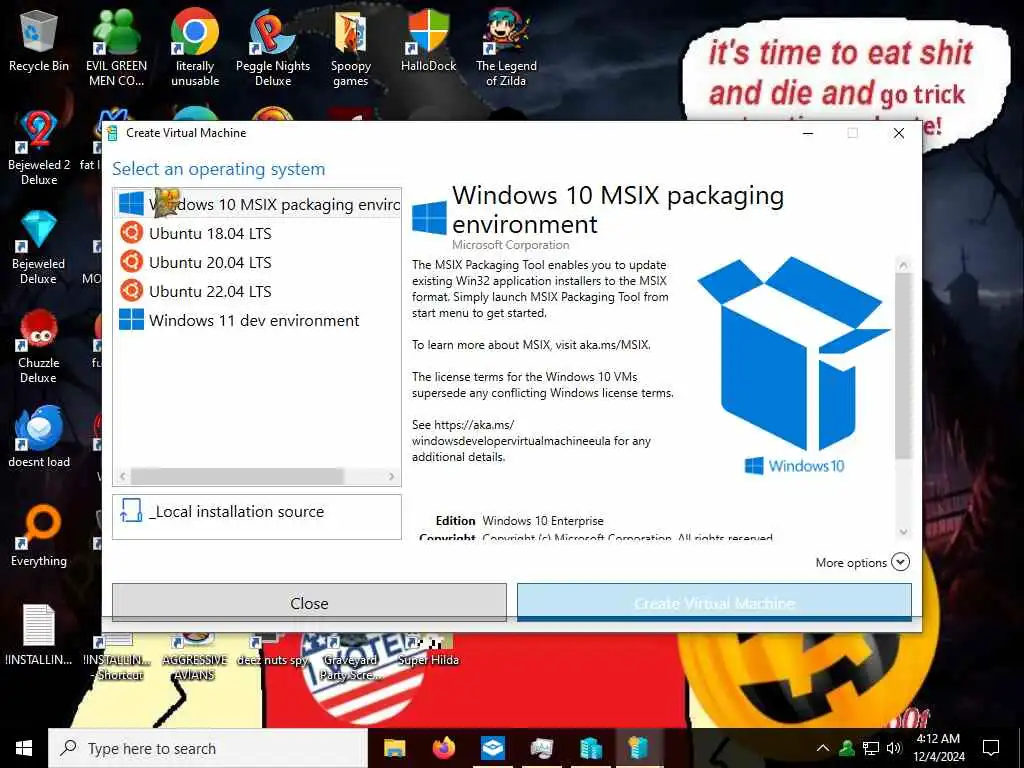Select EVIL GREEN MEN desktop shortcut
The height and width of the screenshot is (768, 1024).
click(x=116, y=48)
